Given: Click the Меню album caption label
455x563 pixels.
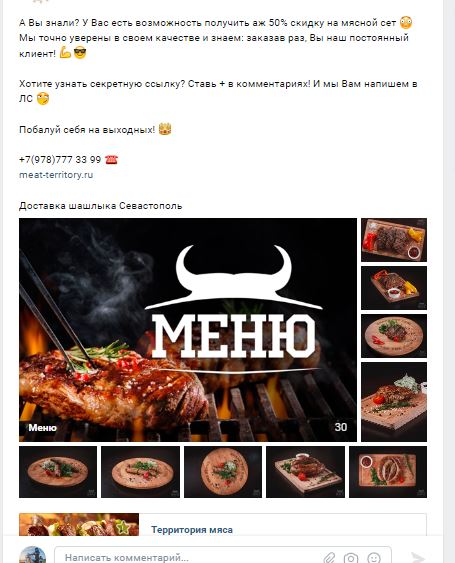Looking at the screenshot, I should click(x=42, y=428).
